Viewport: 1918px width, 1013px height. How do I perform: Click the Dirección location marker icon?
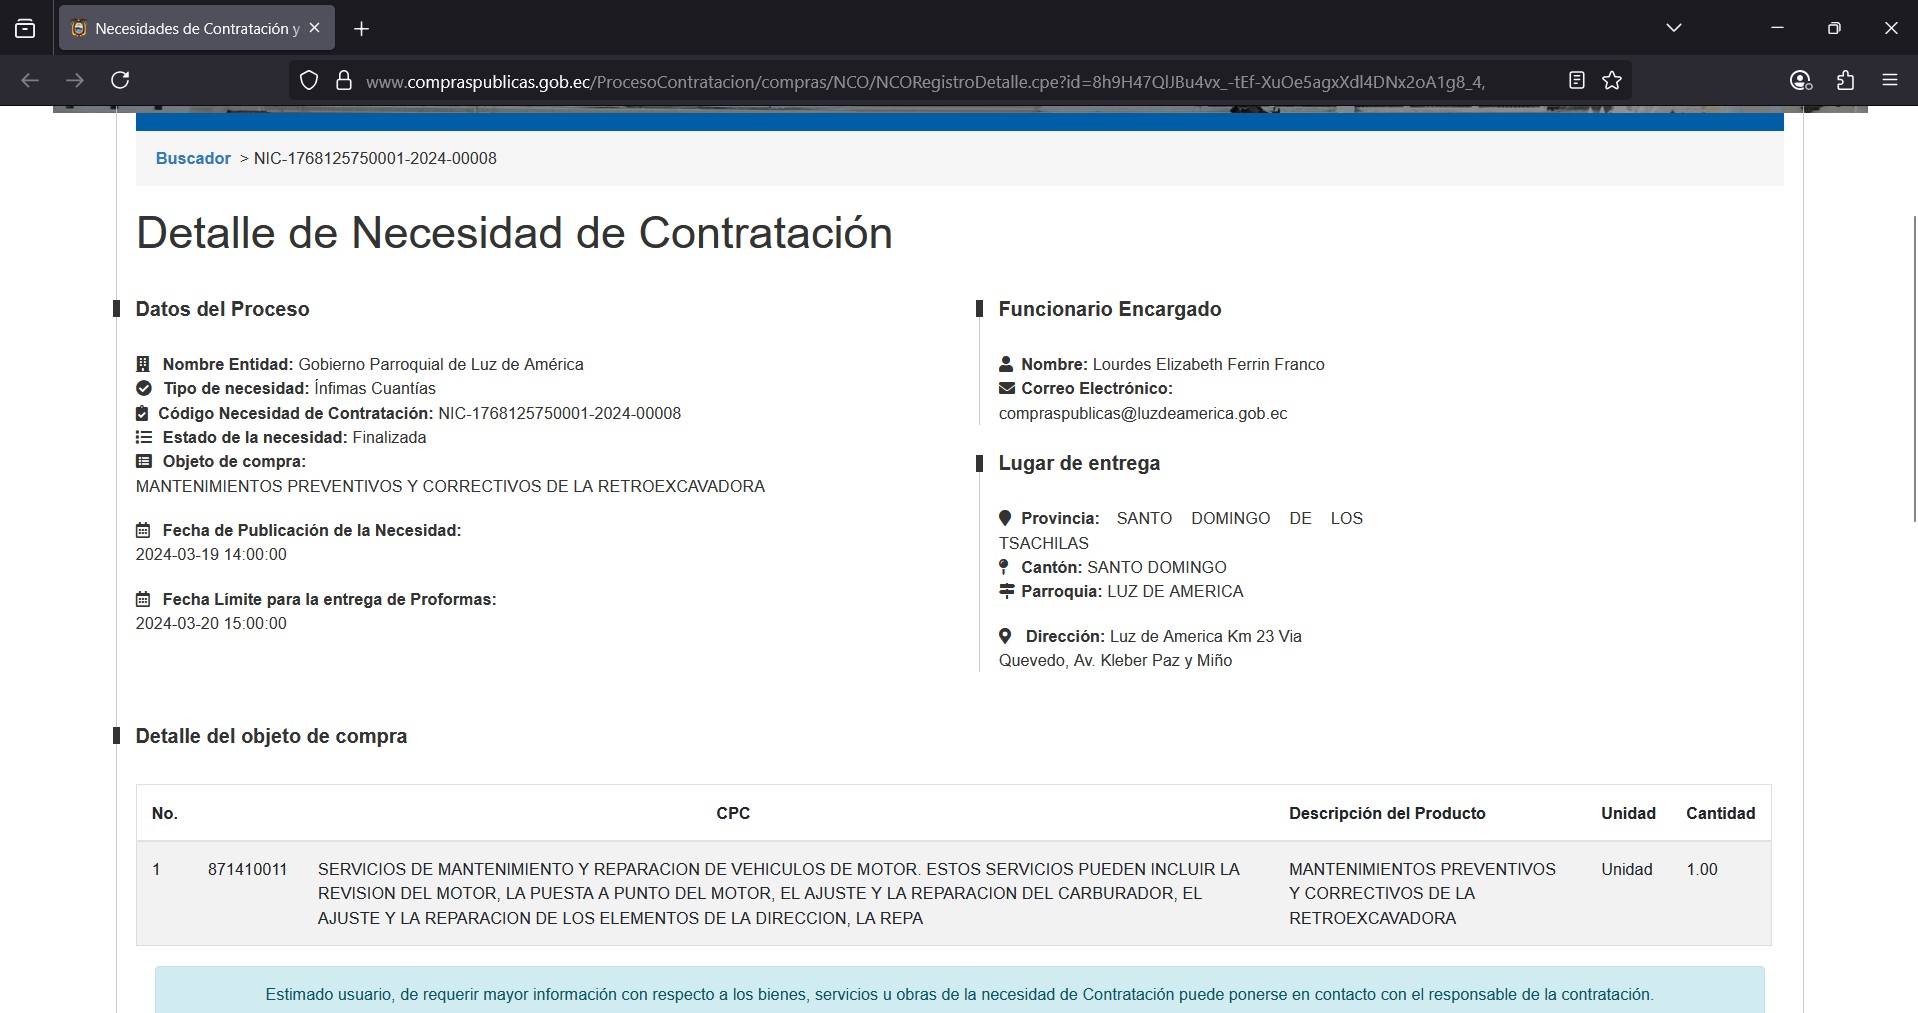(x=1005, y=636)
